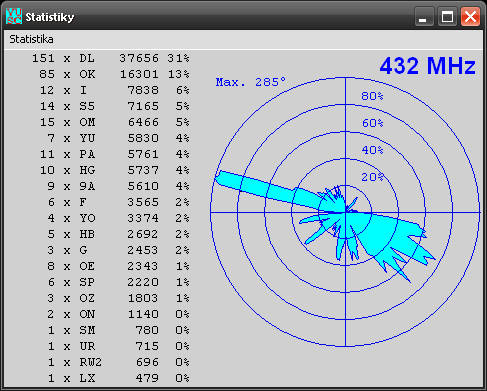Minimize the Statistiky window

[424, 16]
